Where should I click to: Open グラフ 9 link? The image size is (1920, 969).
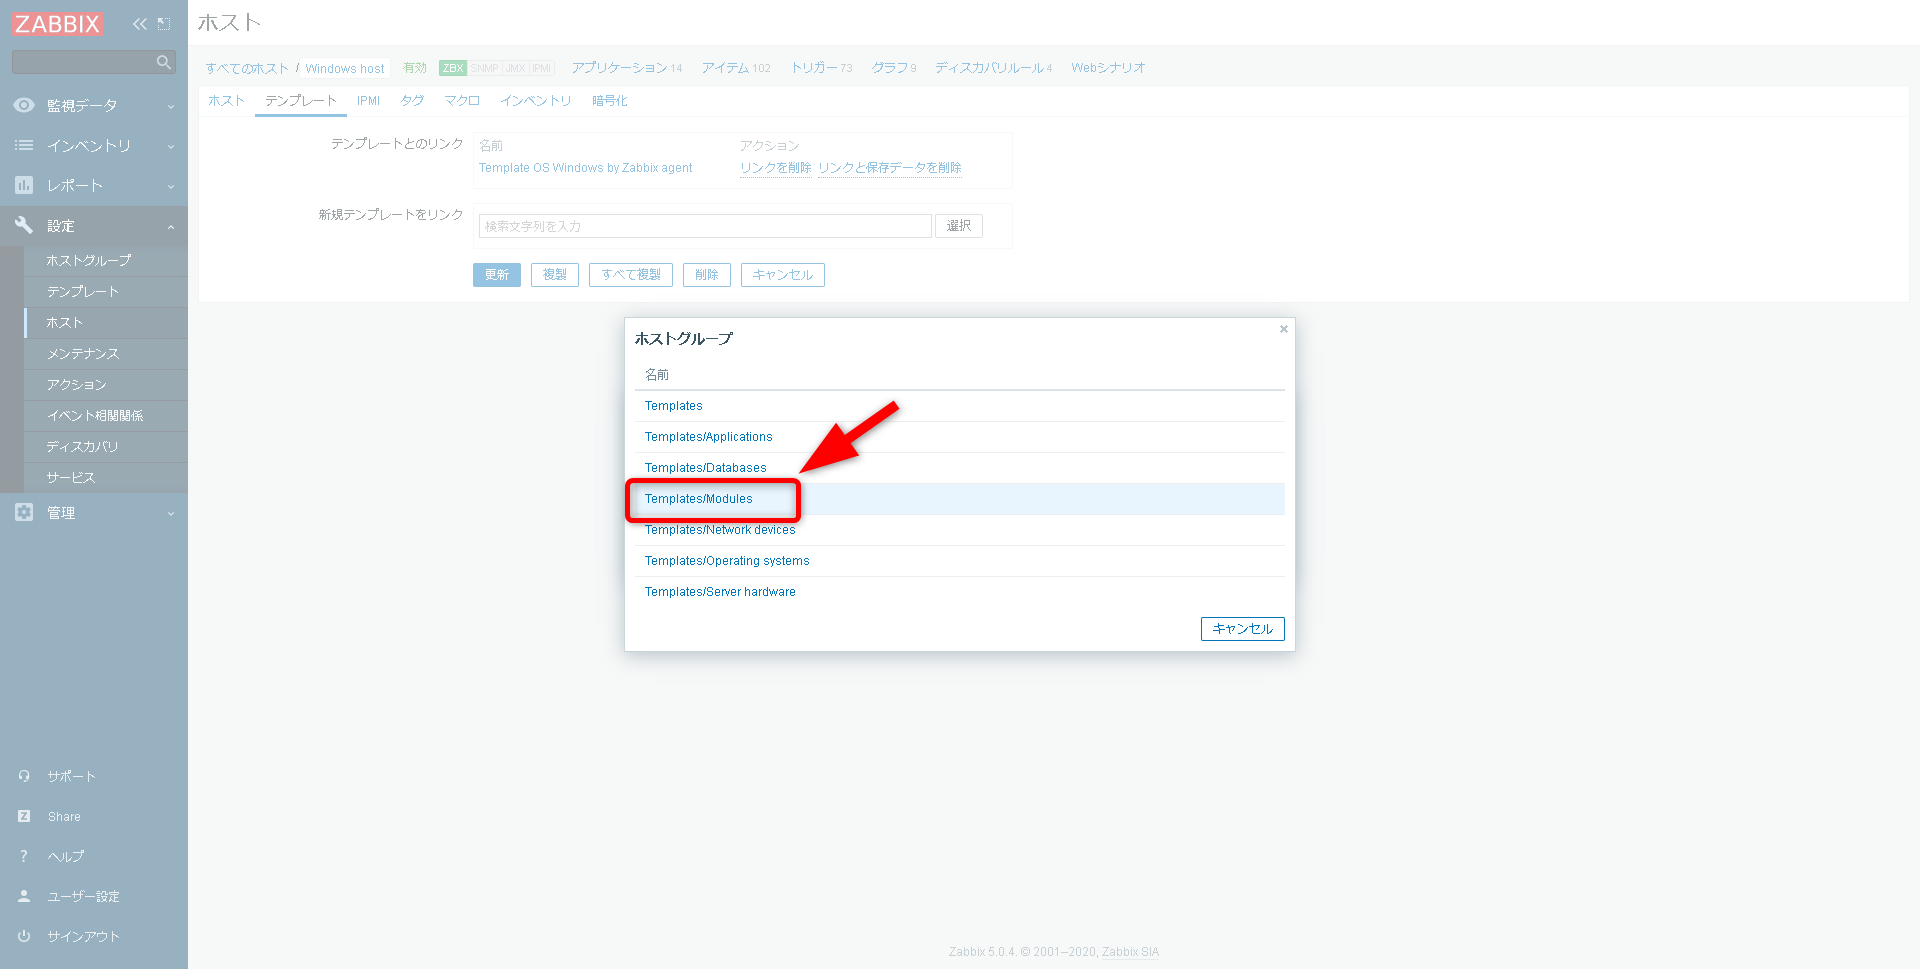point(894,68)
